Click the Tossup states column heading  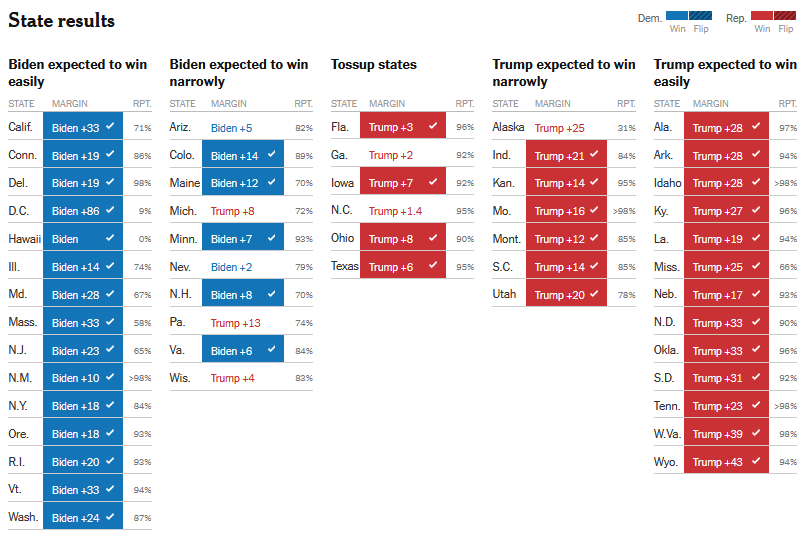[374, 64]
